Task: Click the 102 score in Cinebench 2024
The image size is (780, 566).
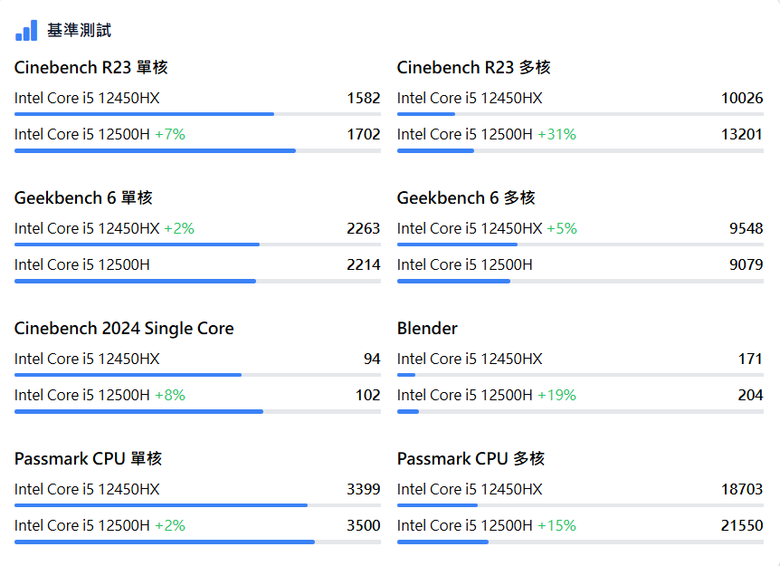Action: 368,395
